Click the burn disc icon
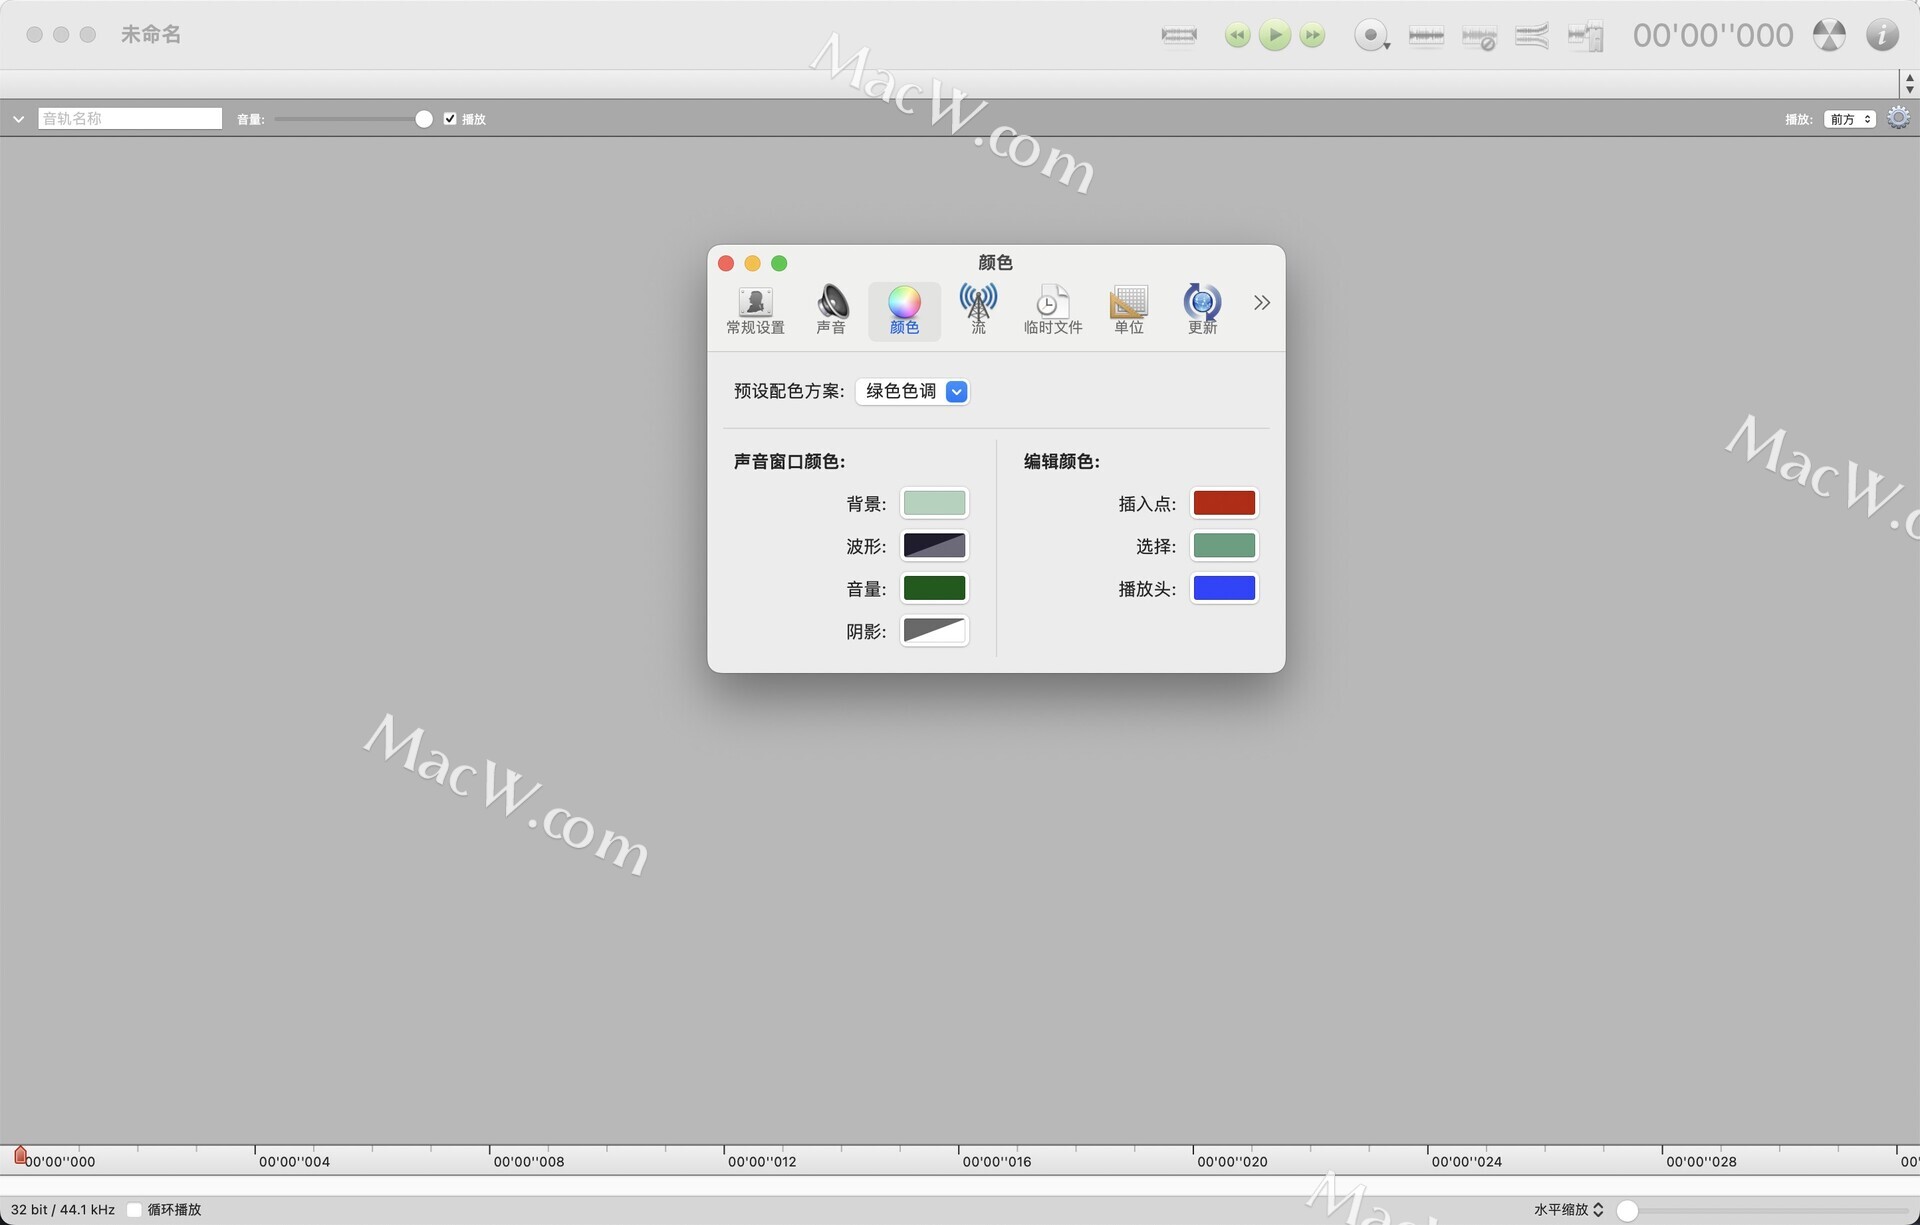 click(1829, 36)
